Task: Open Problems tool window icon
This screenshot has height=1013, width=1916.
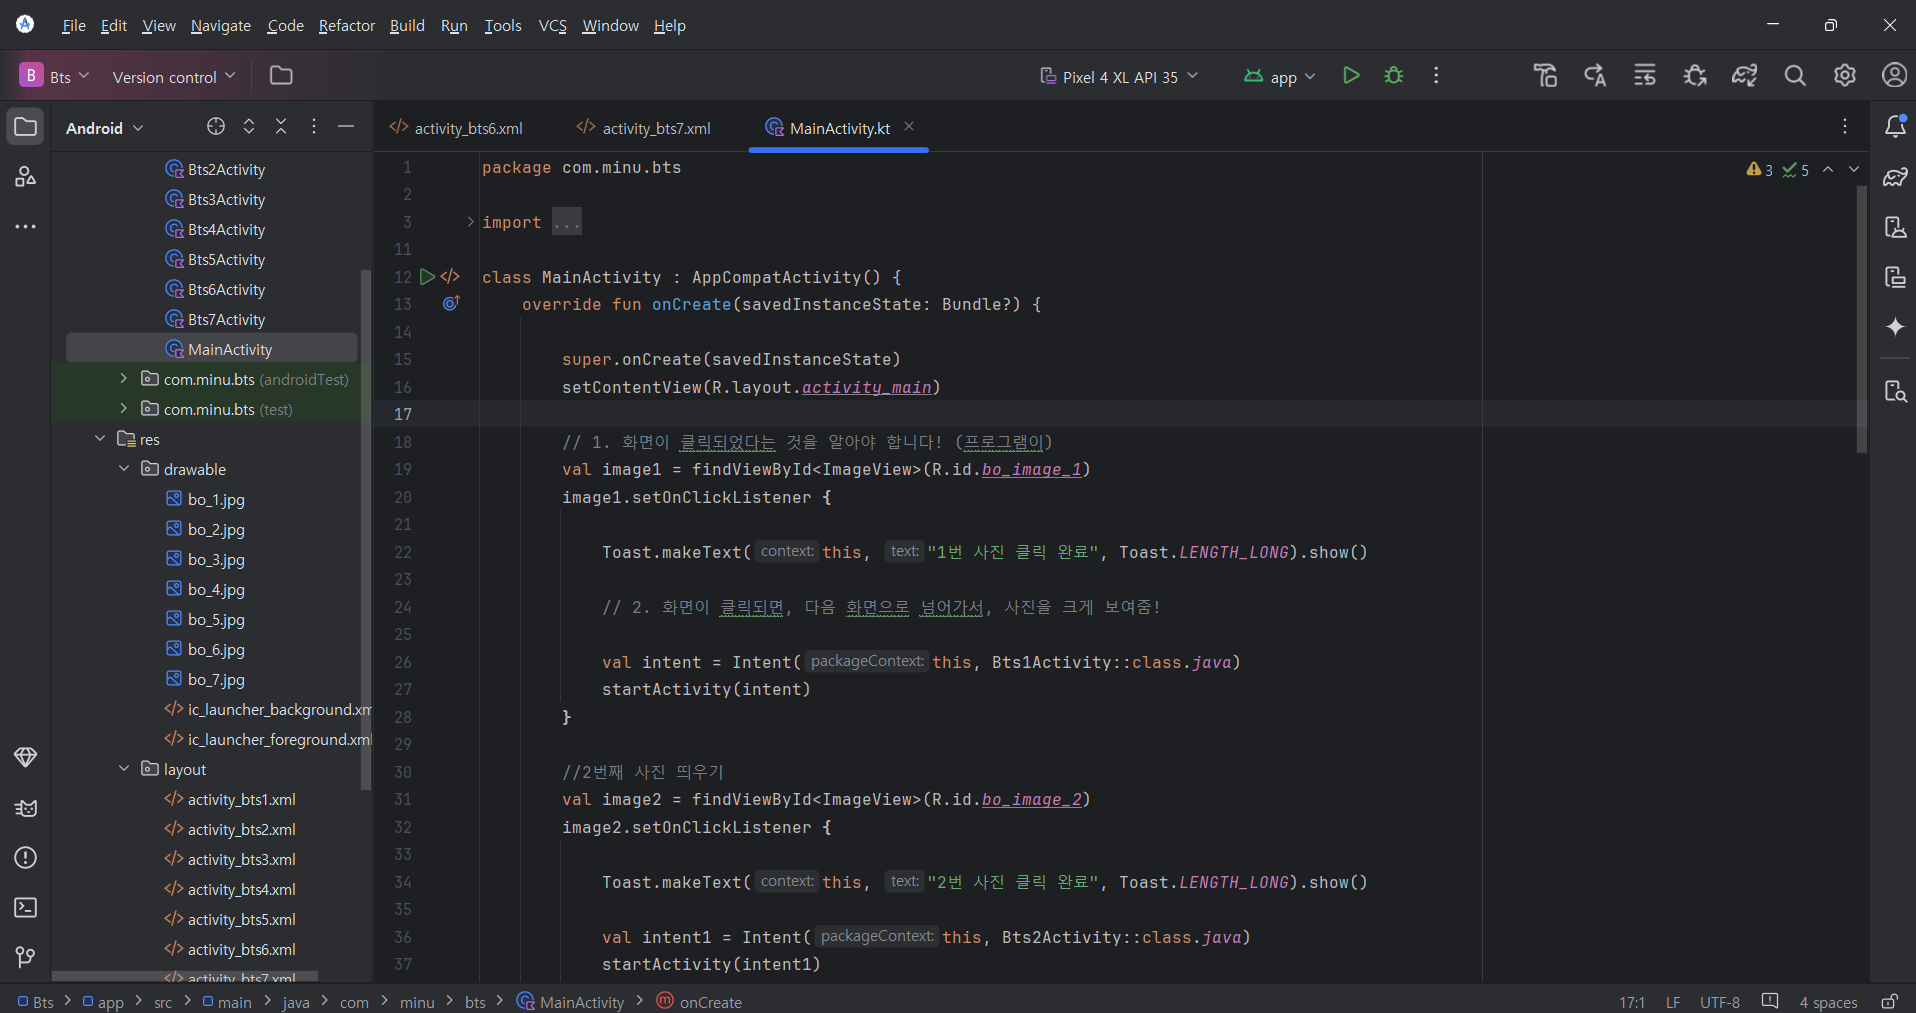Action: pos(26,858)
